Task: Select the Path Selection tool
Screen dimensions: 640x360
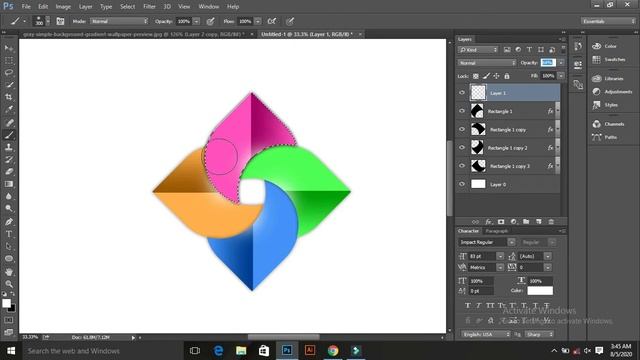Action: coord(9,247)
